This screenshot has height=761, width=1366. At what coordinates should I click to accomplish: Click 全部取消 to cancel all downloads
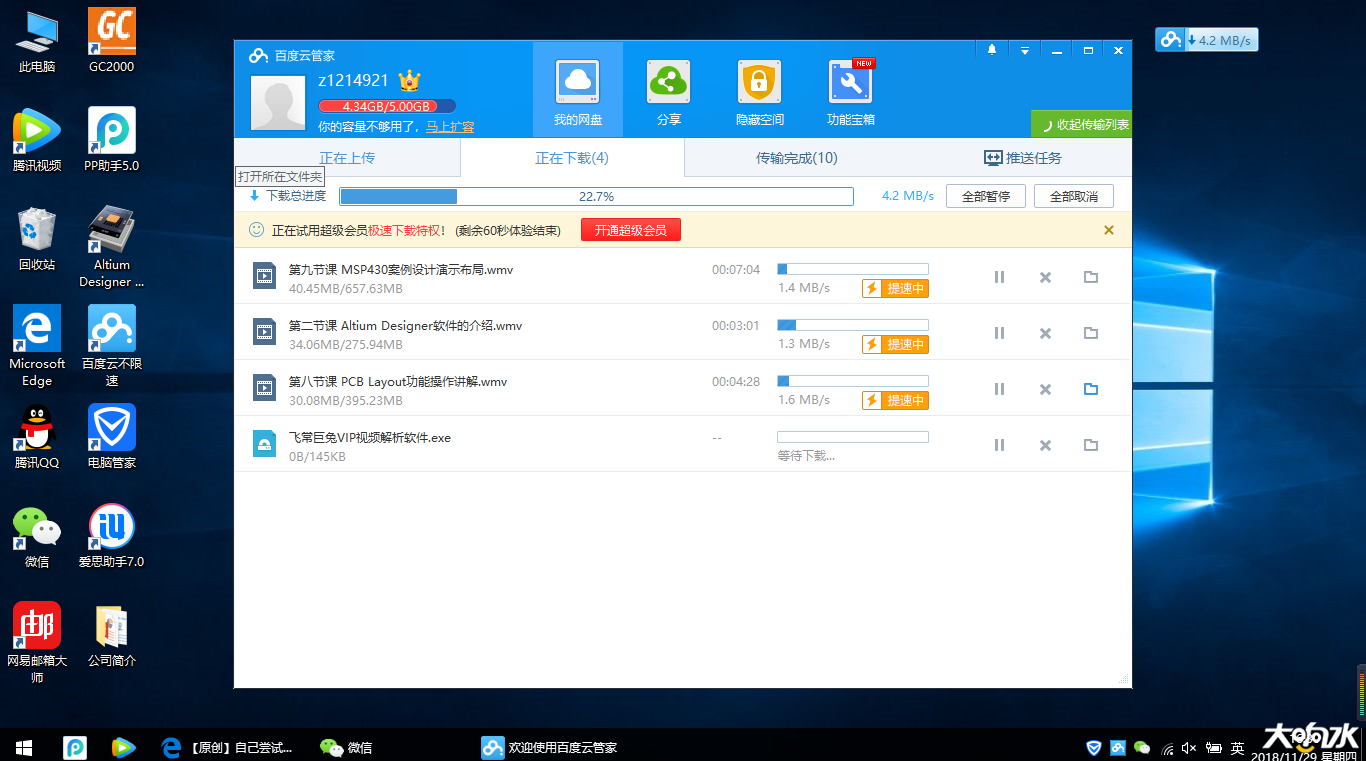[x=1074, y=196]
